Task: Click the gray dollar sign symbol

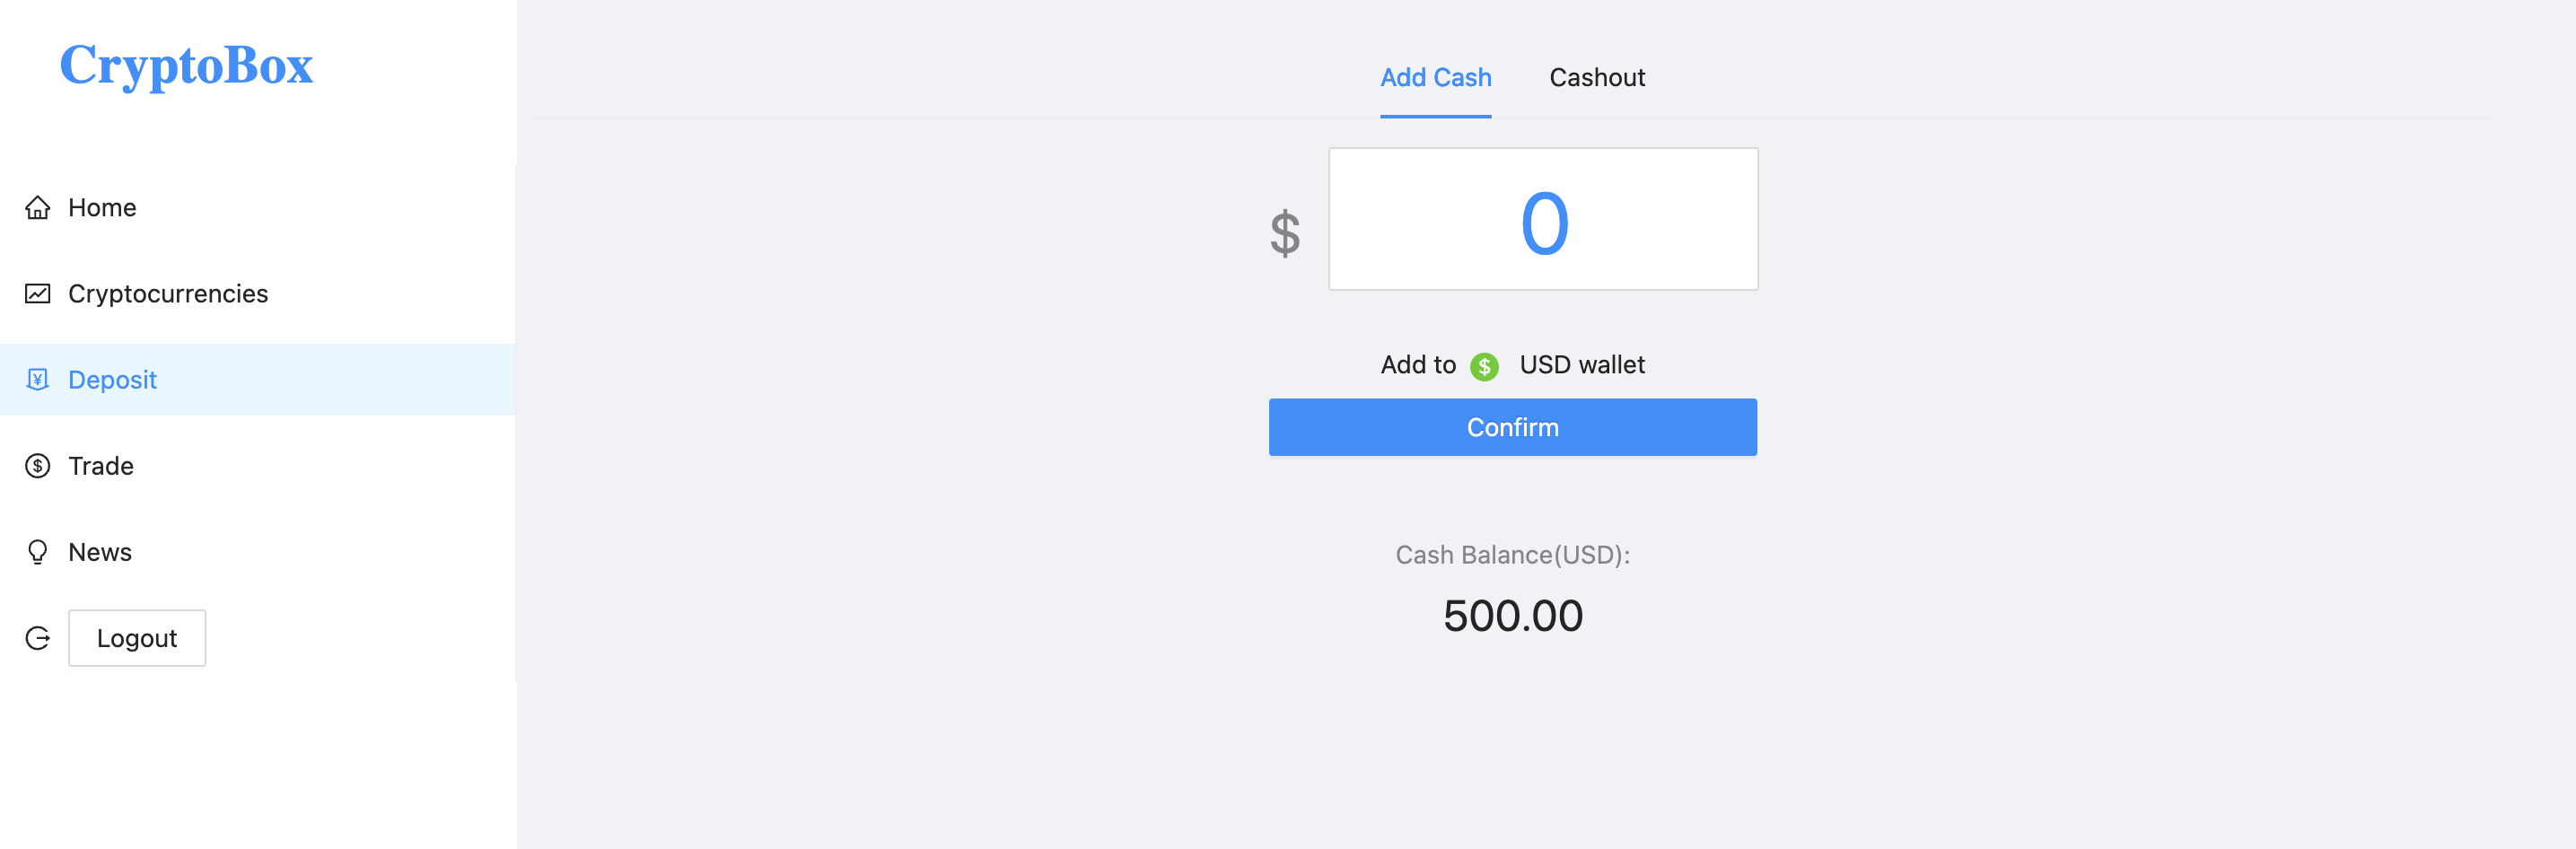Action: [x=1285, y=233]
